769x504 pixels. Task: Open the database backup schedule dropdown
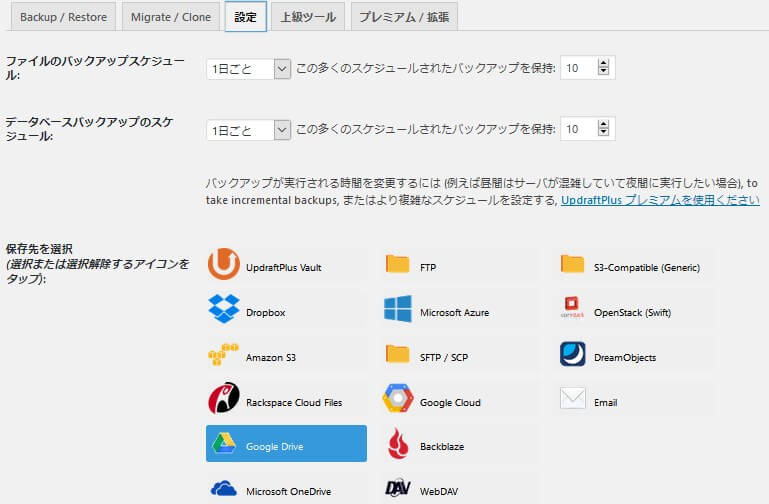(248, 129)
